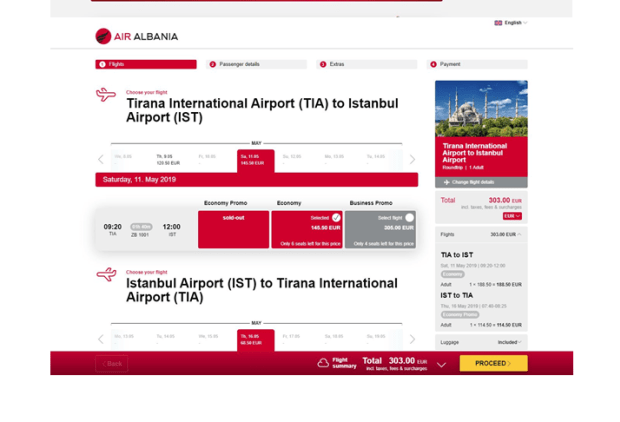Click the sold-out Economy Promo fare
Image resolution: width=620 pixels, height=422 pixels.
click(x=233, y=229)
